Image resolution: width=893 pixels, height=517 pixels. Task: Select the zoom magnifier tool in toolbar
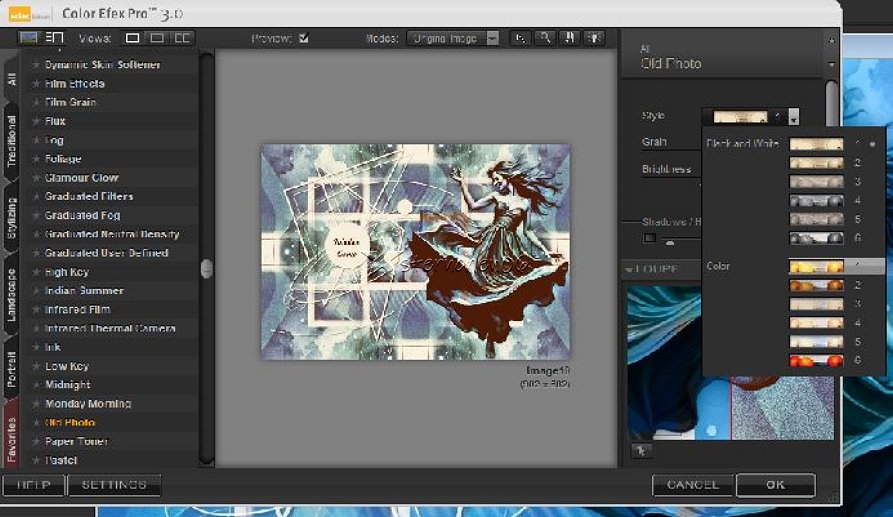(x=545, y=38)
